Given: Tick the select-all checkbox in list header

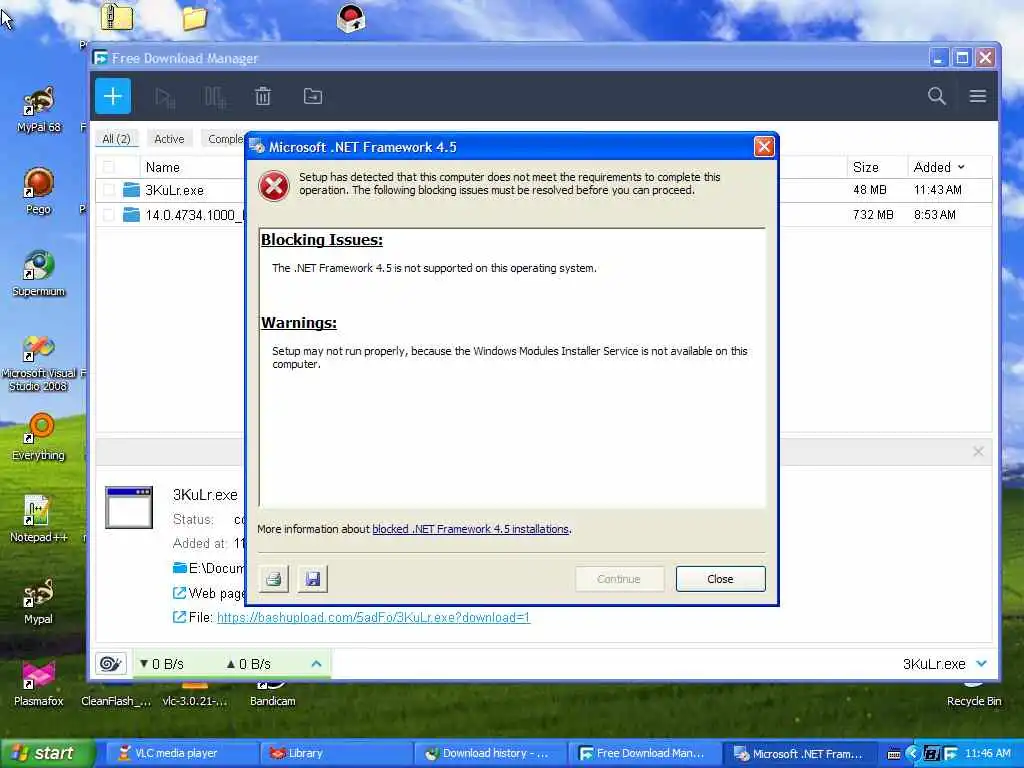Looking at the screenshot, I should [x=109, y=167].
